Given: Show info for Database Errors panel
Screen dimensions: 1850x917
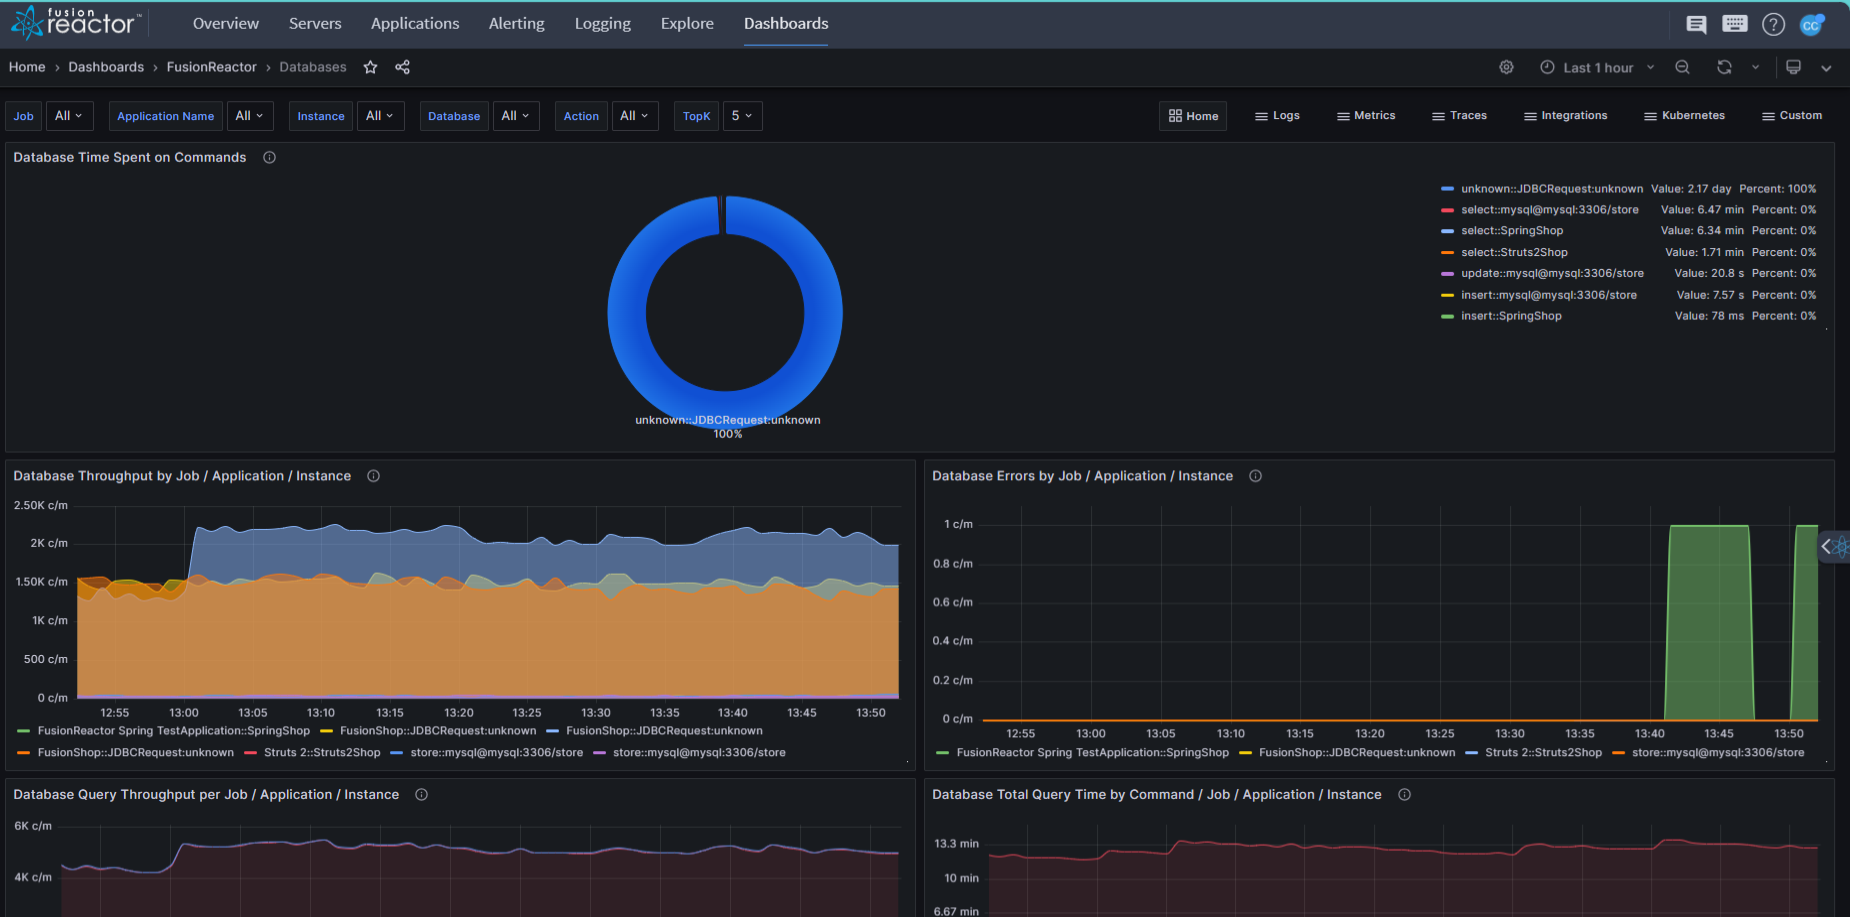Looking at the screenshot, I should 1255,476.
